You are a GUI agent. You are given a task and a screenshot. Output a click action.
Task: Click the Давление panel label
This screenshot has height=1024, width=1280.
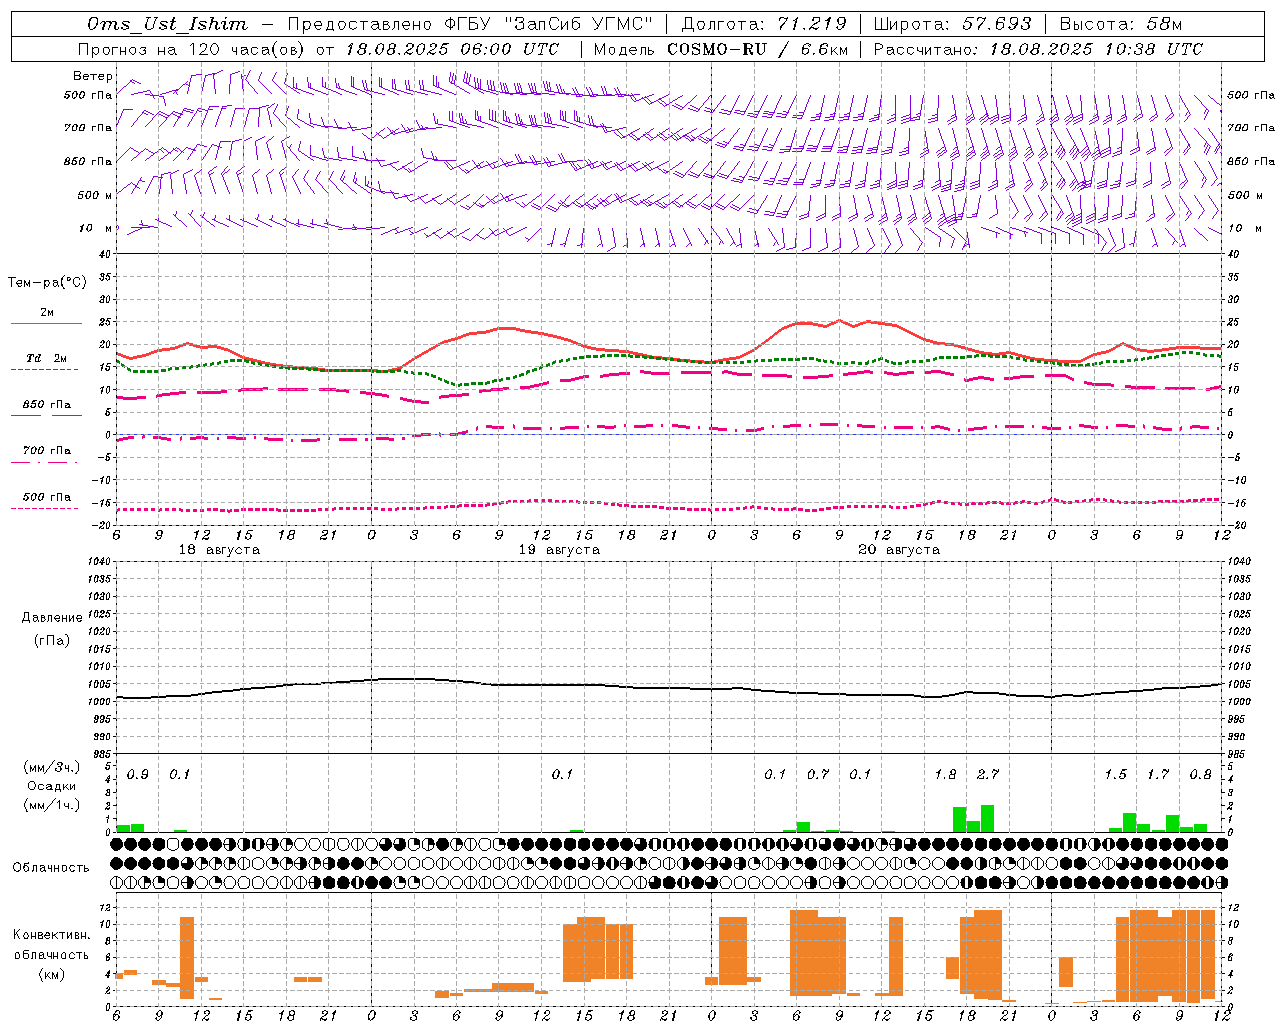(52, 618)
